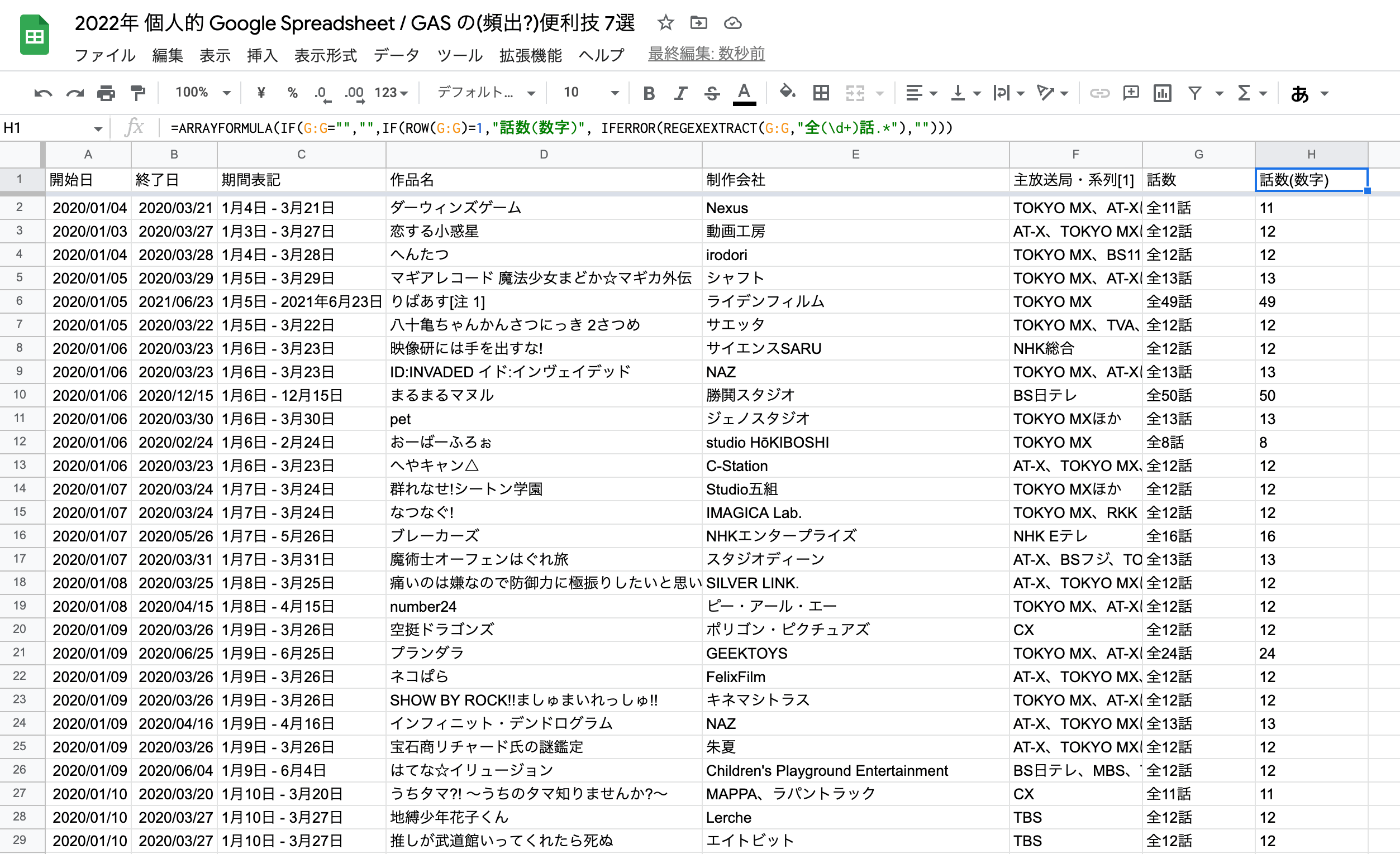Select the paint format tool
The image size is (1400, 854).
(x=138, y=93)
